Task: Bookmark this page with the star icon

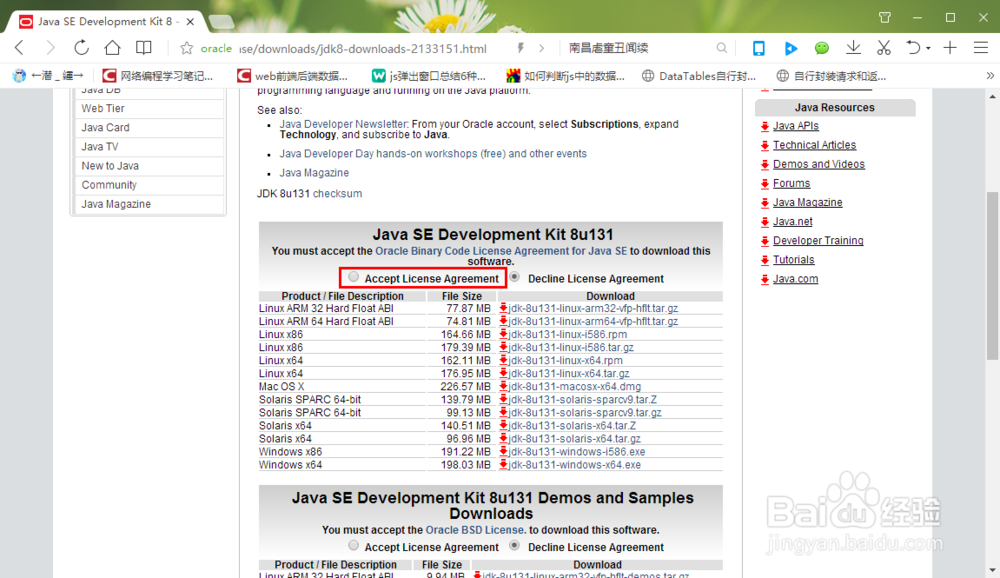Action: (x=186, y=48)
